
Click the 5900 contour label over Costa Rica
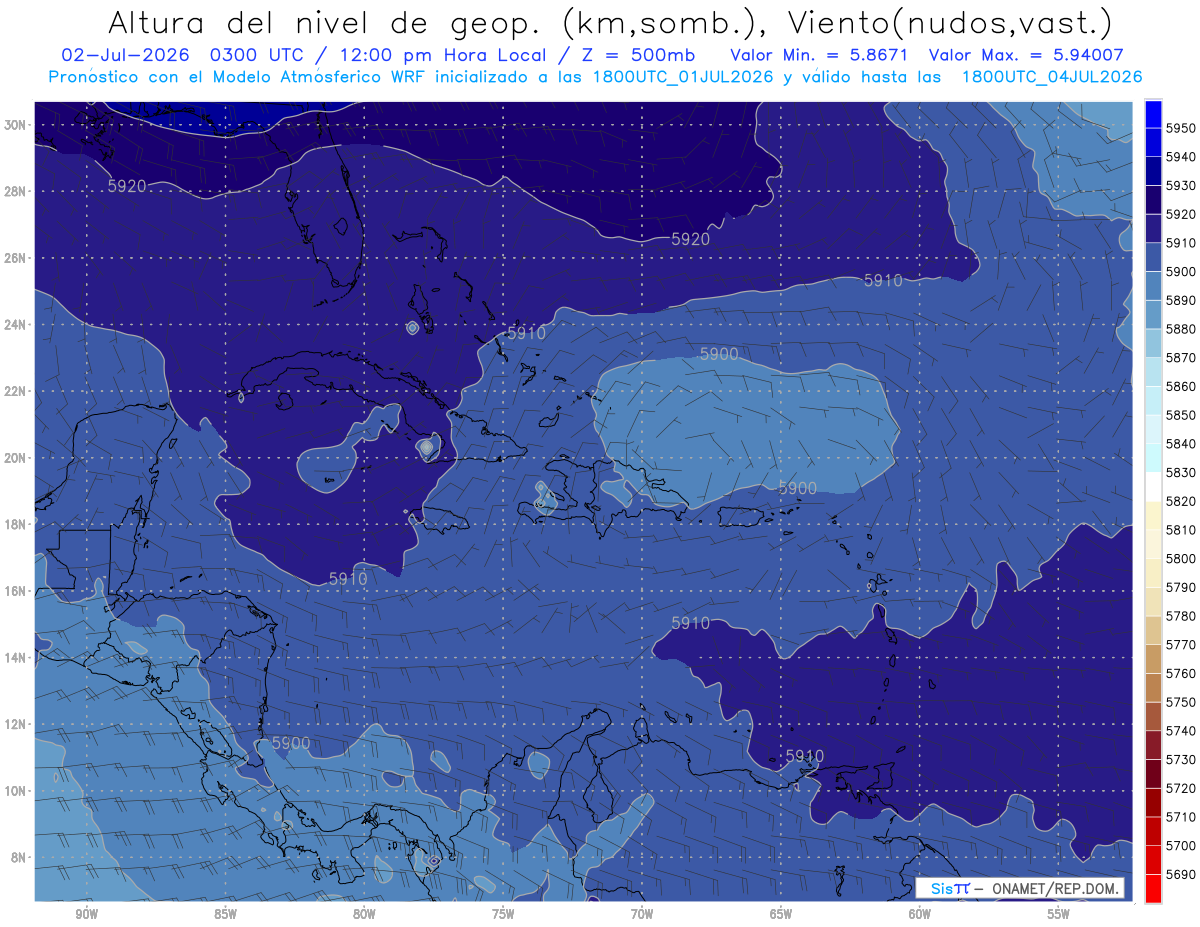click(x=291, y=743)
